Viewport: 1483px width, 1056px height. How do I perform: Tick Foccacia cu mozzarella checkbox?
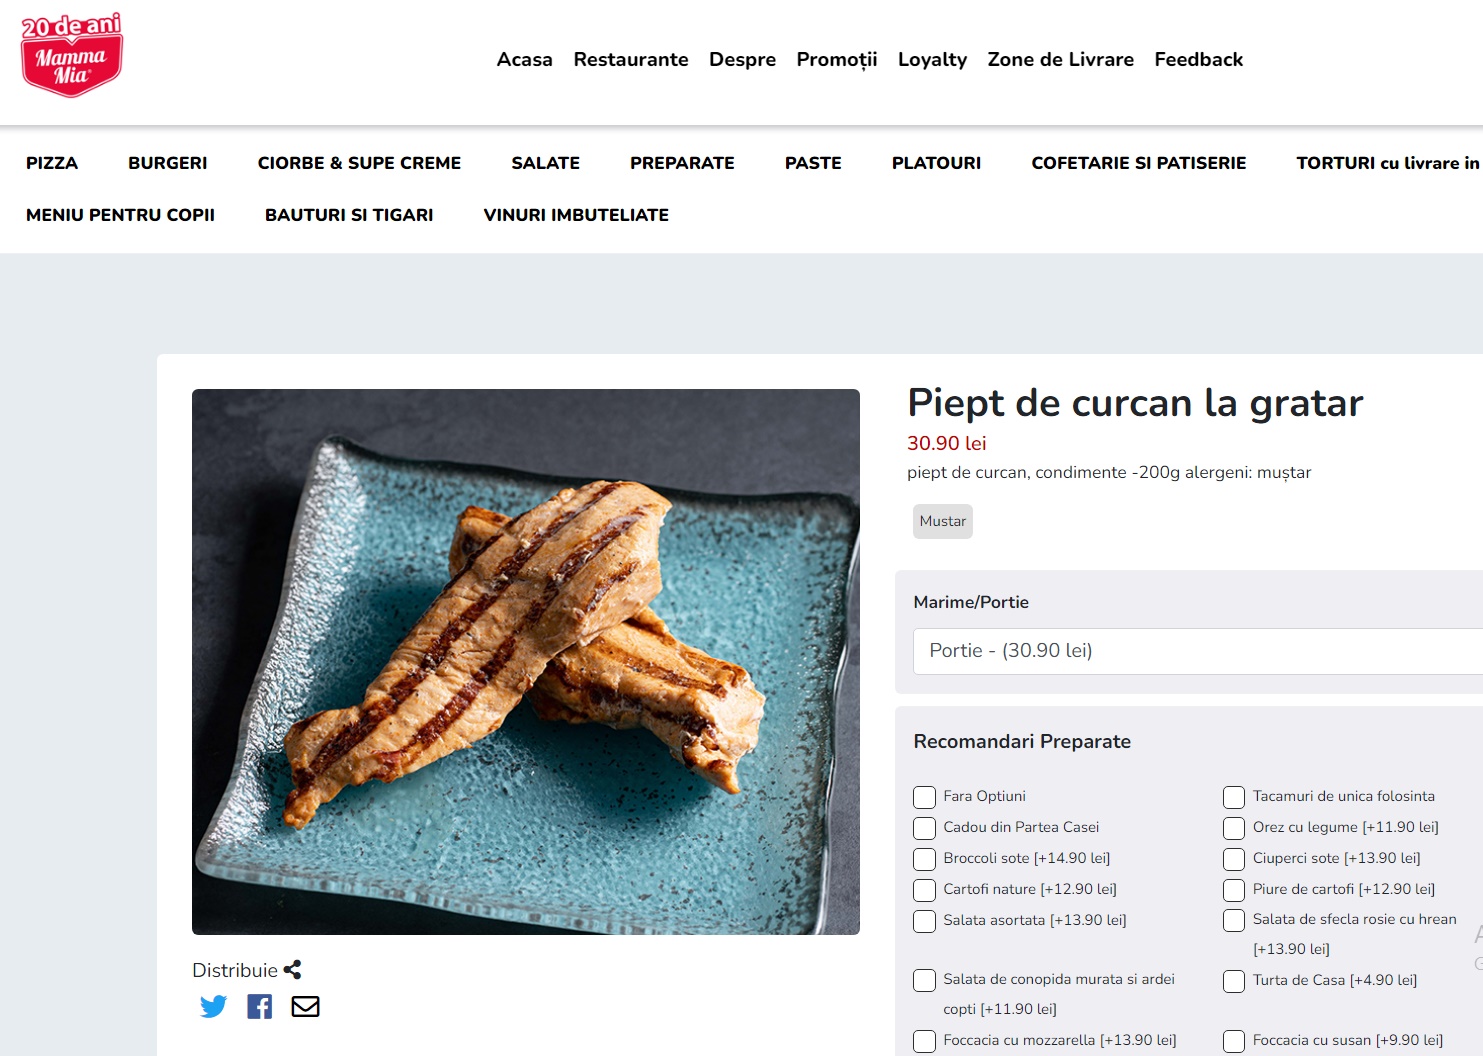coord(924,1041)
